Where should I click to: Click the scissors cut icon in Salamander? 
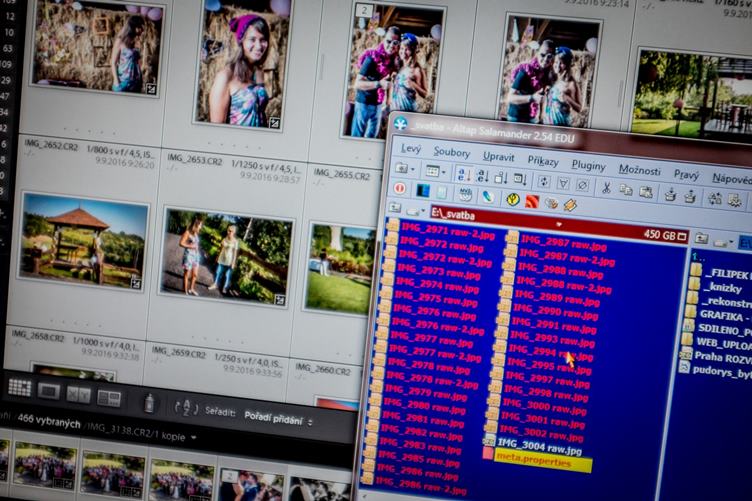[605, 187]
